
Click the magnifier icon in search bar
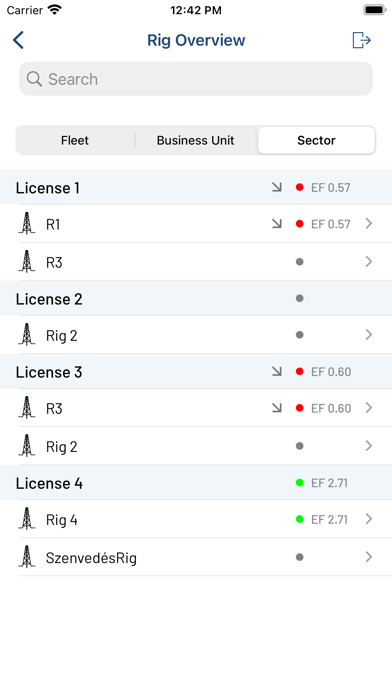[x=34, y=79]
